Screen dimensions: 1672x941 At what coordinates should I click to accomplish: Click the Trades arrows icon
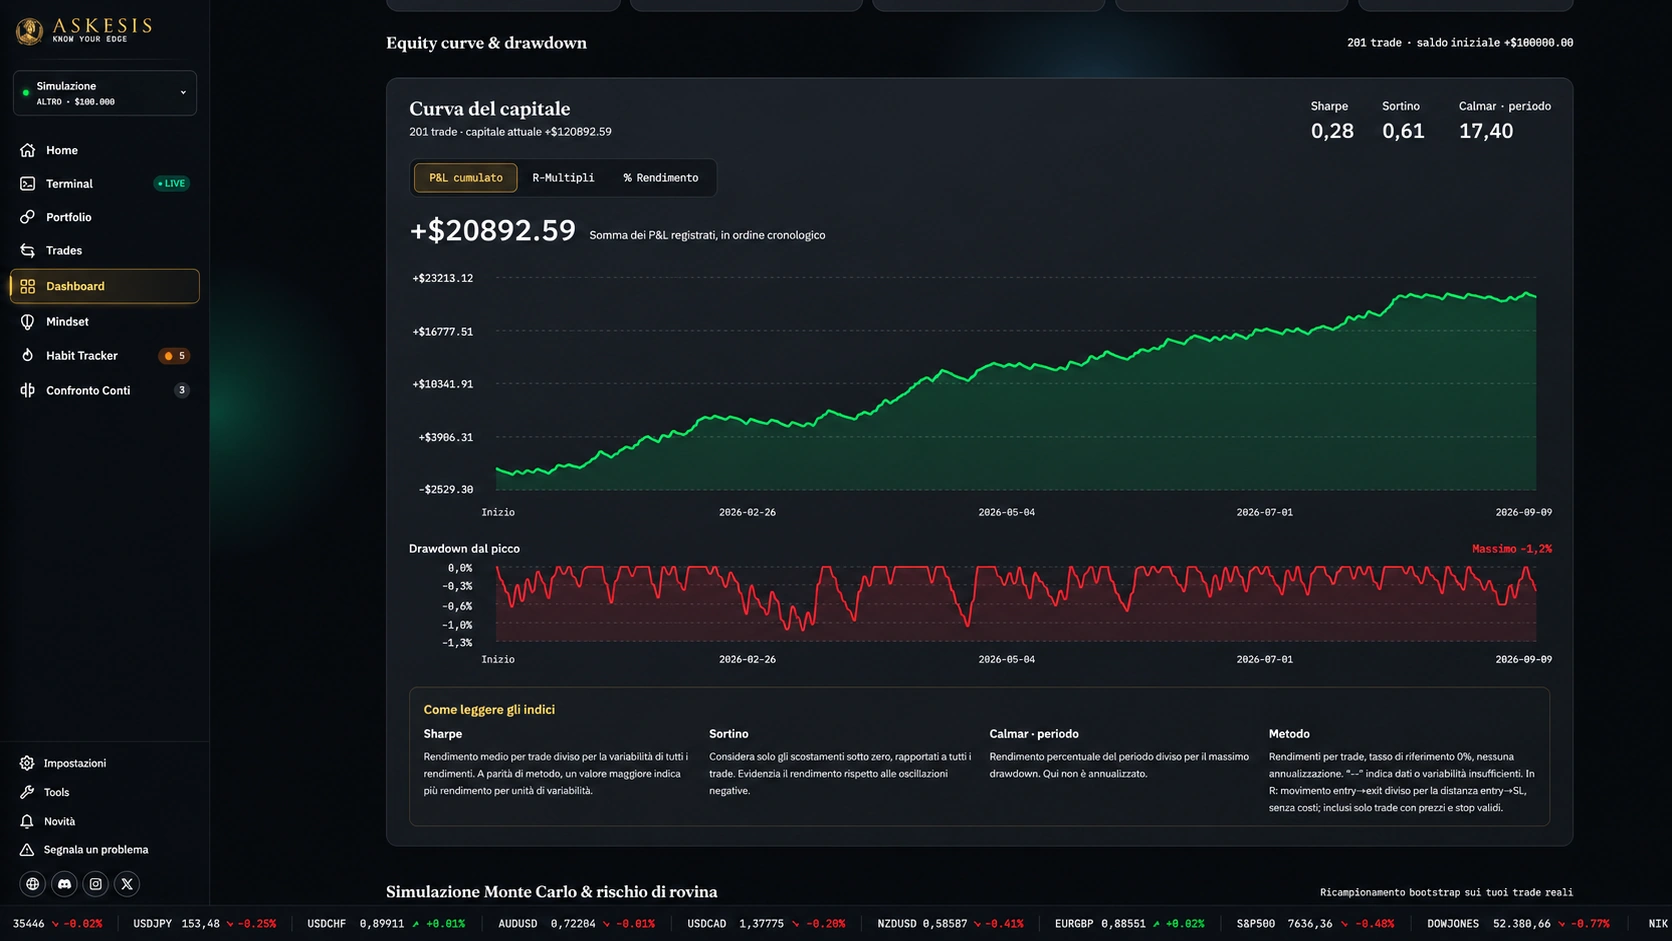coord(28,251)
